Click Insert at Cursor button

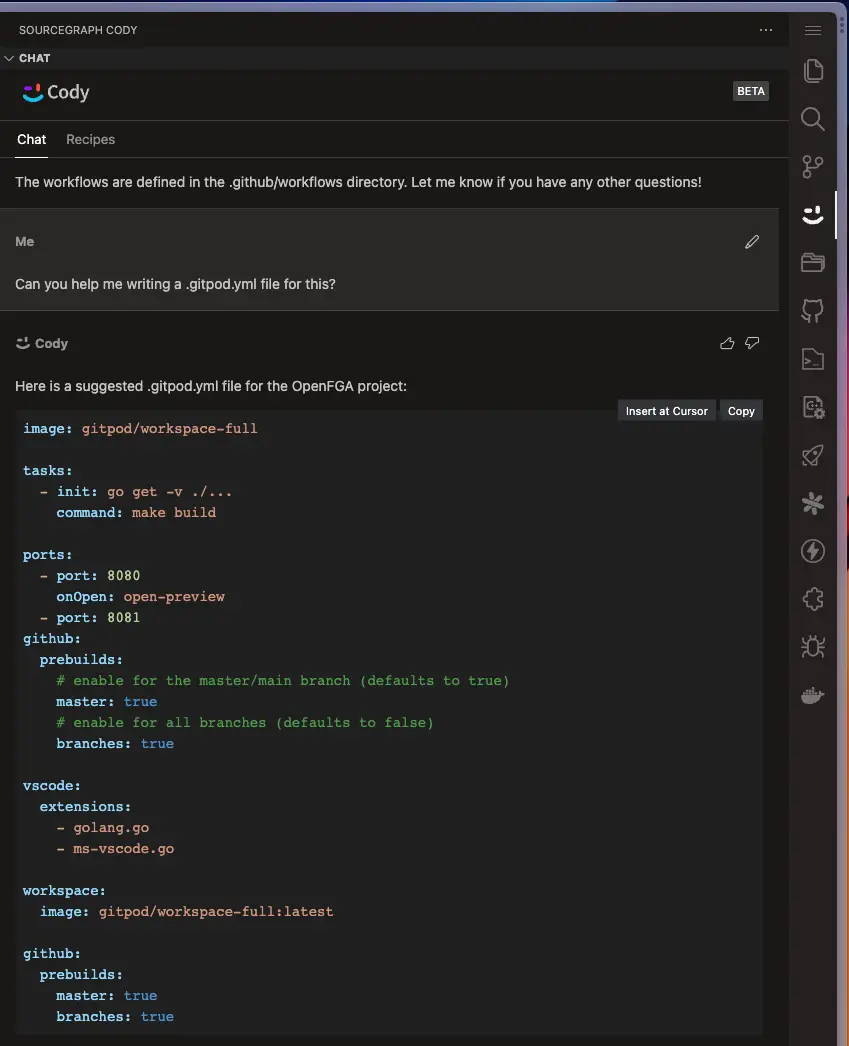[x=666, y=411]
